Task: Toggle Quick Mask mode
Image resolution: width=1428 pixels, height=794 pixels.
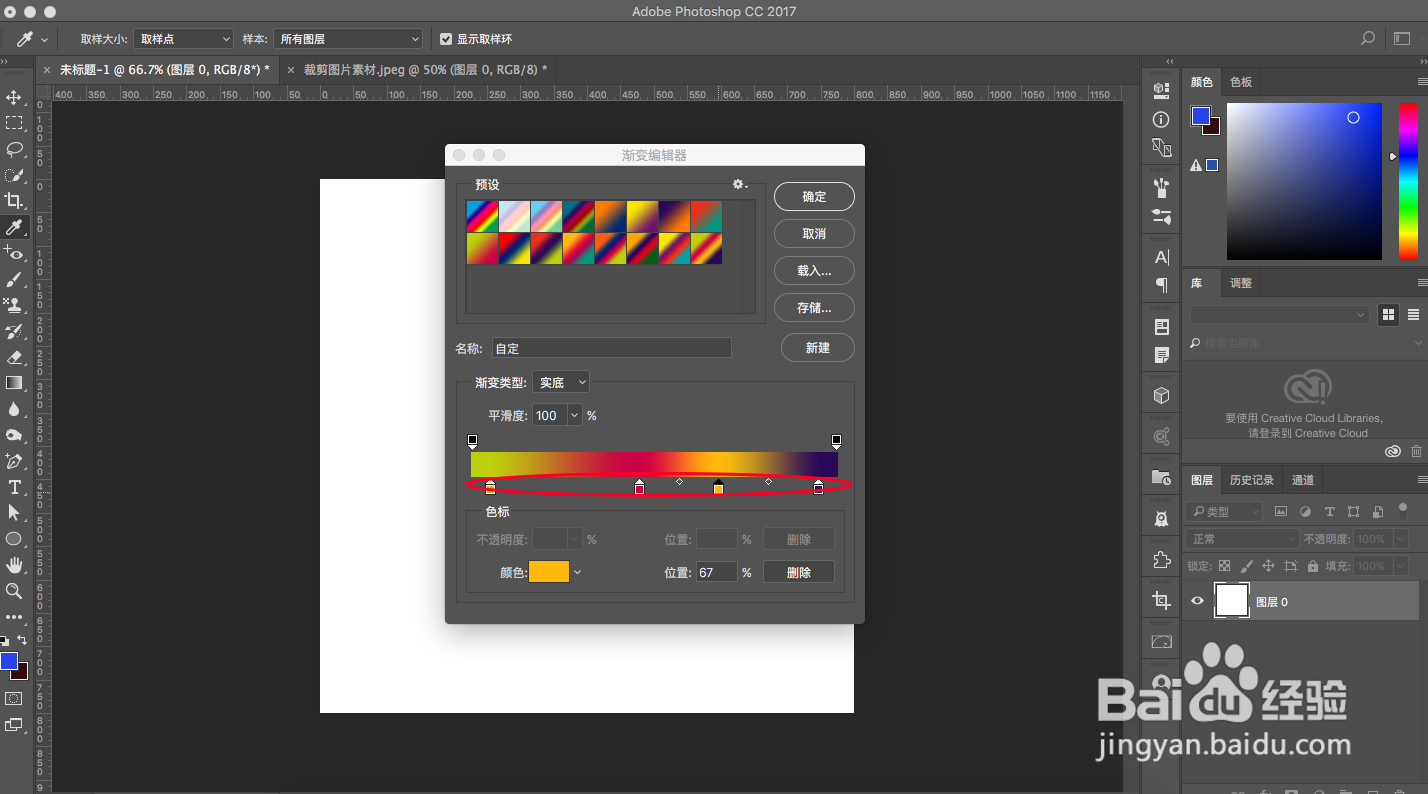Action: pos(14,698)
